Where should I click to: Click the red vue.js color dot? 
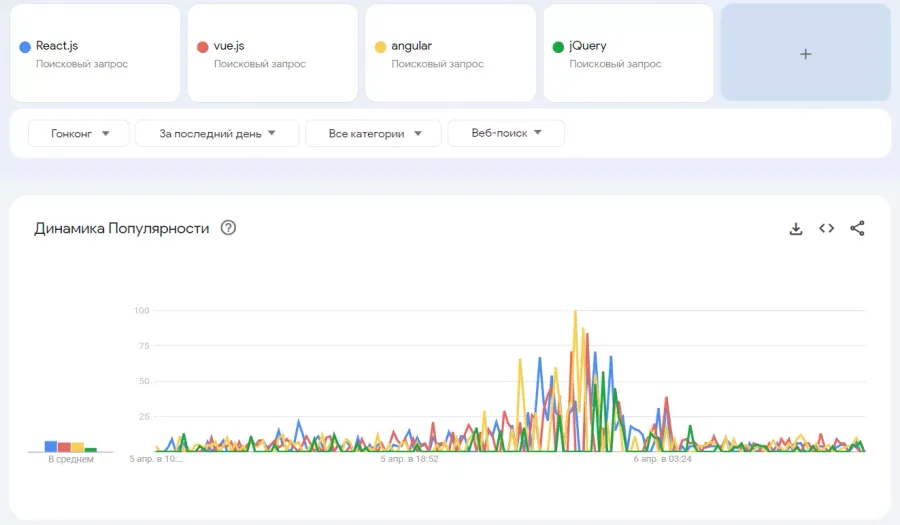pyautogui.click(x=203, y=47)
